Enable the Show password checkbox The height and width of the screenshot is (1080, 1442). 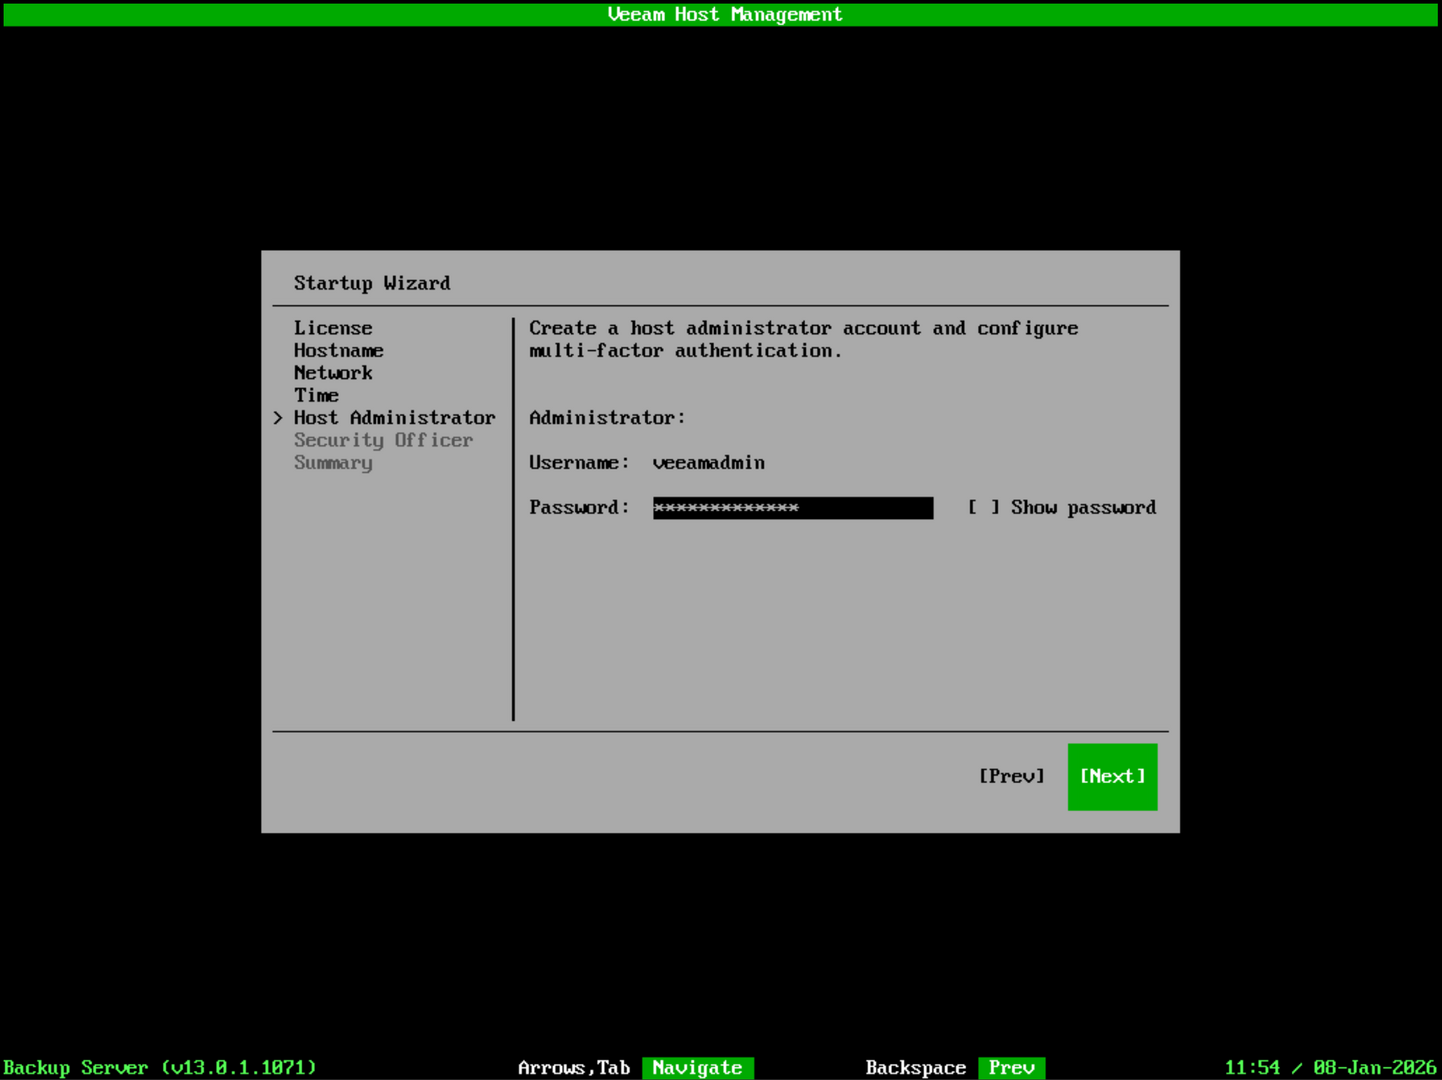983,507
